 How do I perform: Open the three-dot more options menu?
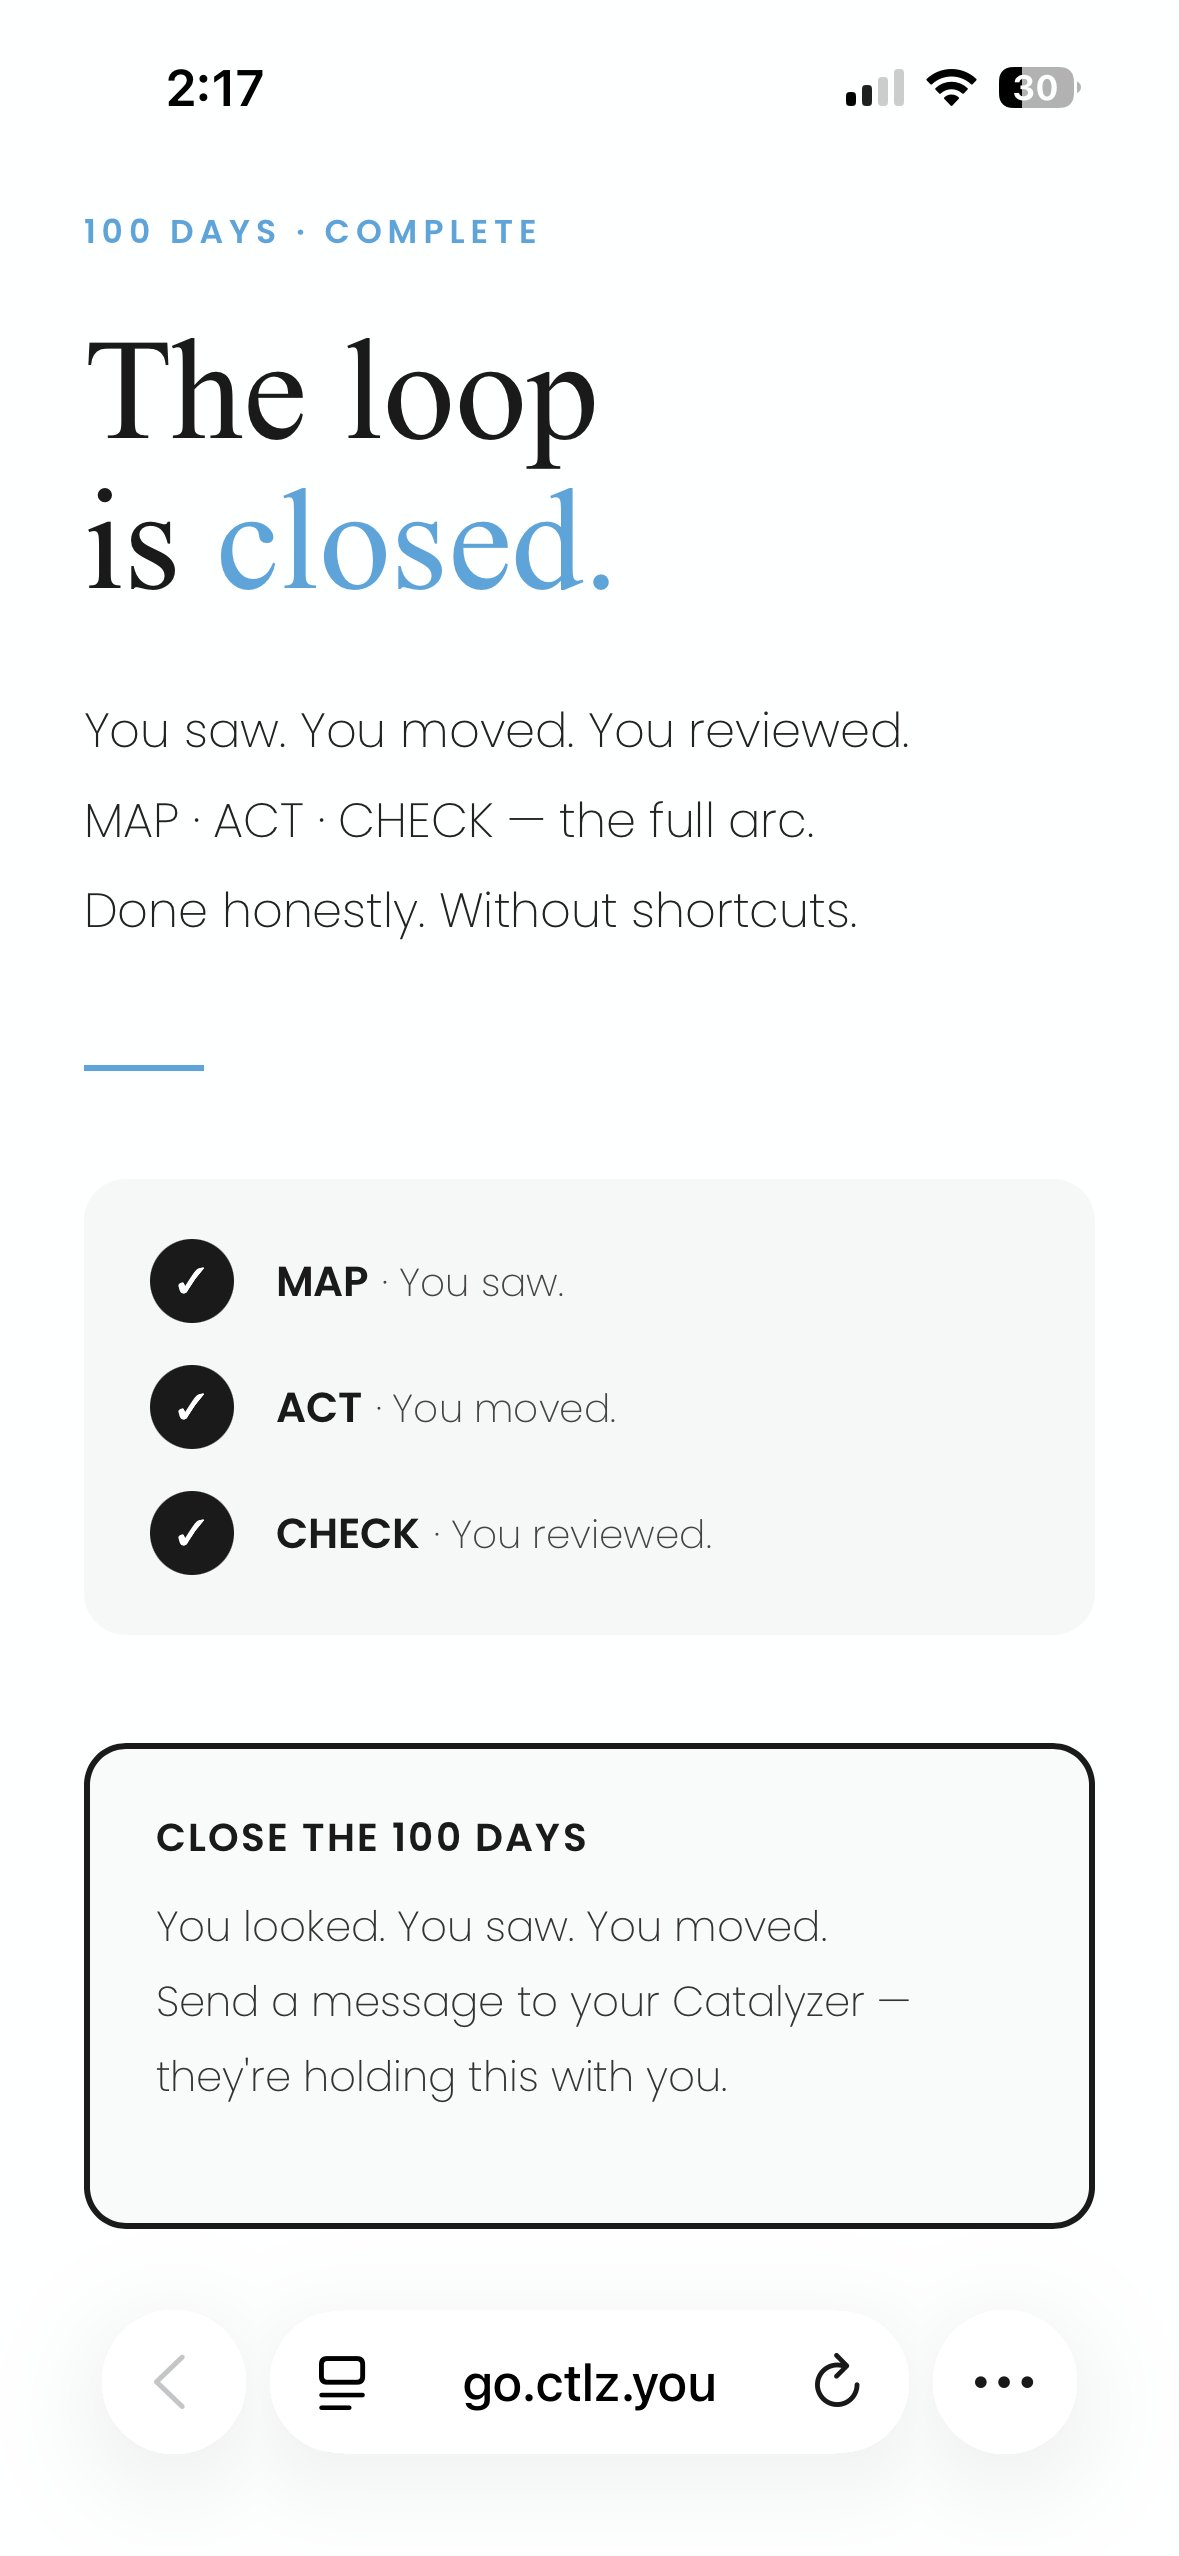(1004, 2381)
